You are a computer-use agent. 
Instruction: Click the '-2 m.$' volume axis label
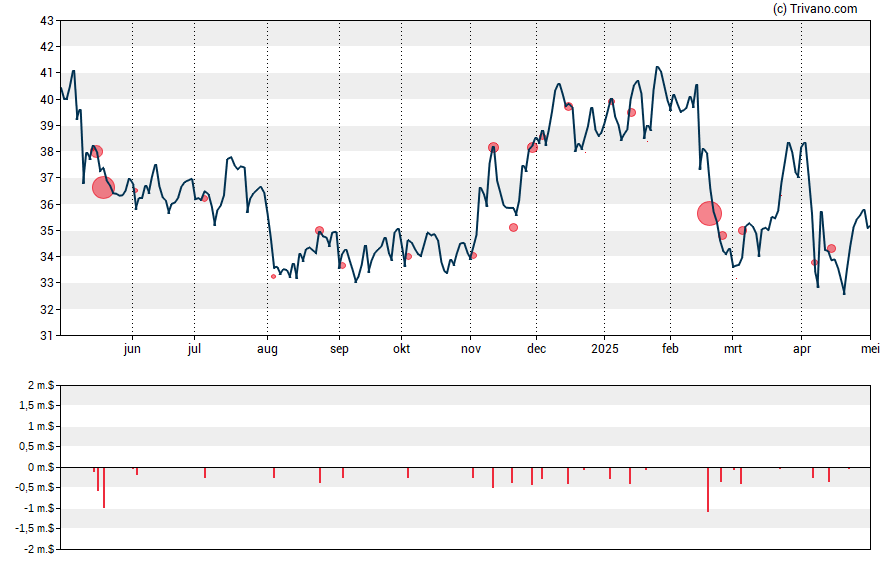coord(39,549)
